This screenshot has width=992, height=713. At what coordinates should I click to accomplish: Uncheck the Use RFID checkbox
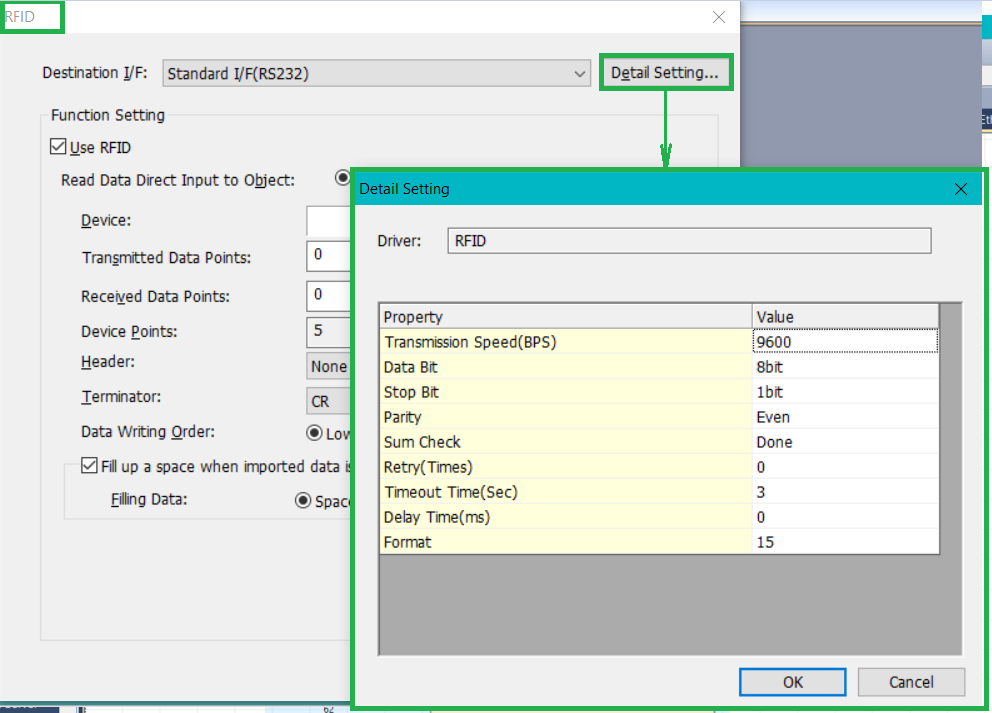58,147
